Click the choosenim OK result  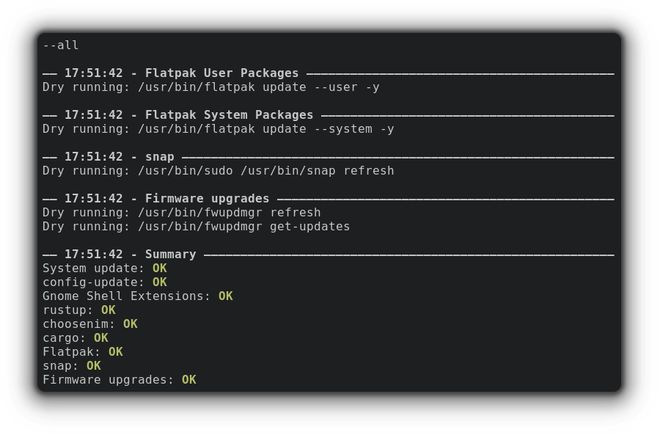130,324
